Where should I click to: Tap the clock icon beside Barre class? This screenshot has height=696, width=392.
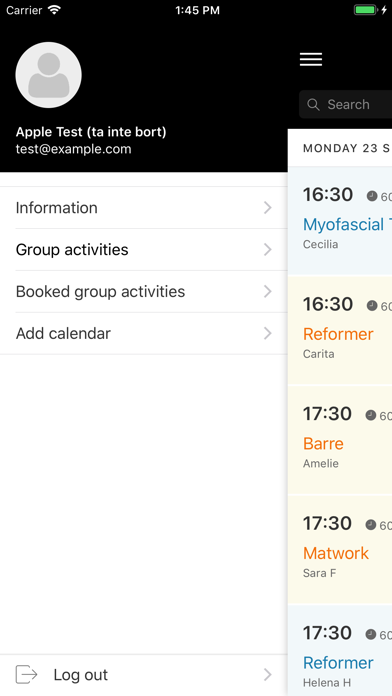[371, 415]
